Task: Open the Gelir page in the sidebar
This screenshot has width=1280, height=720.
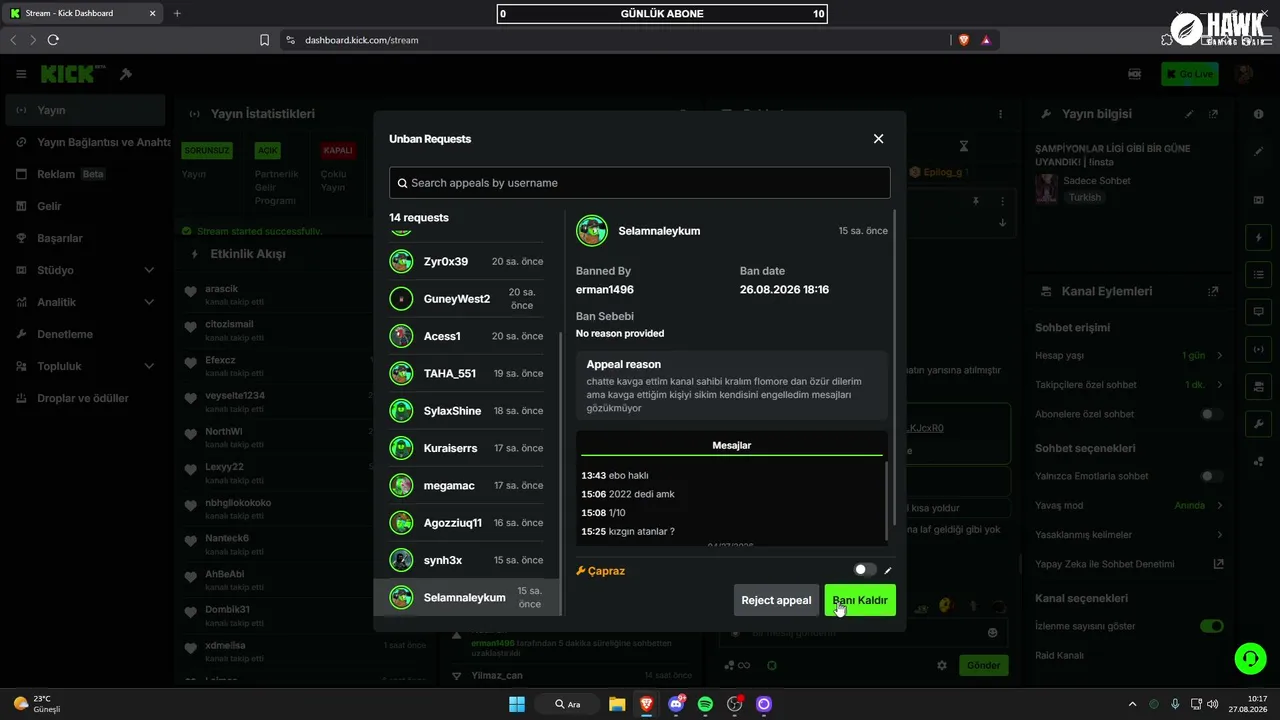Action: (85, 206)
